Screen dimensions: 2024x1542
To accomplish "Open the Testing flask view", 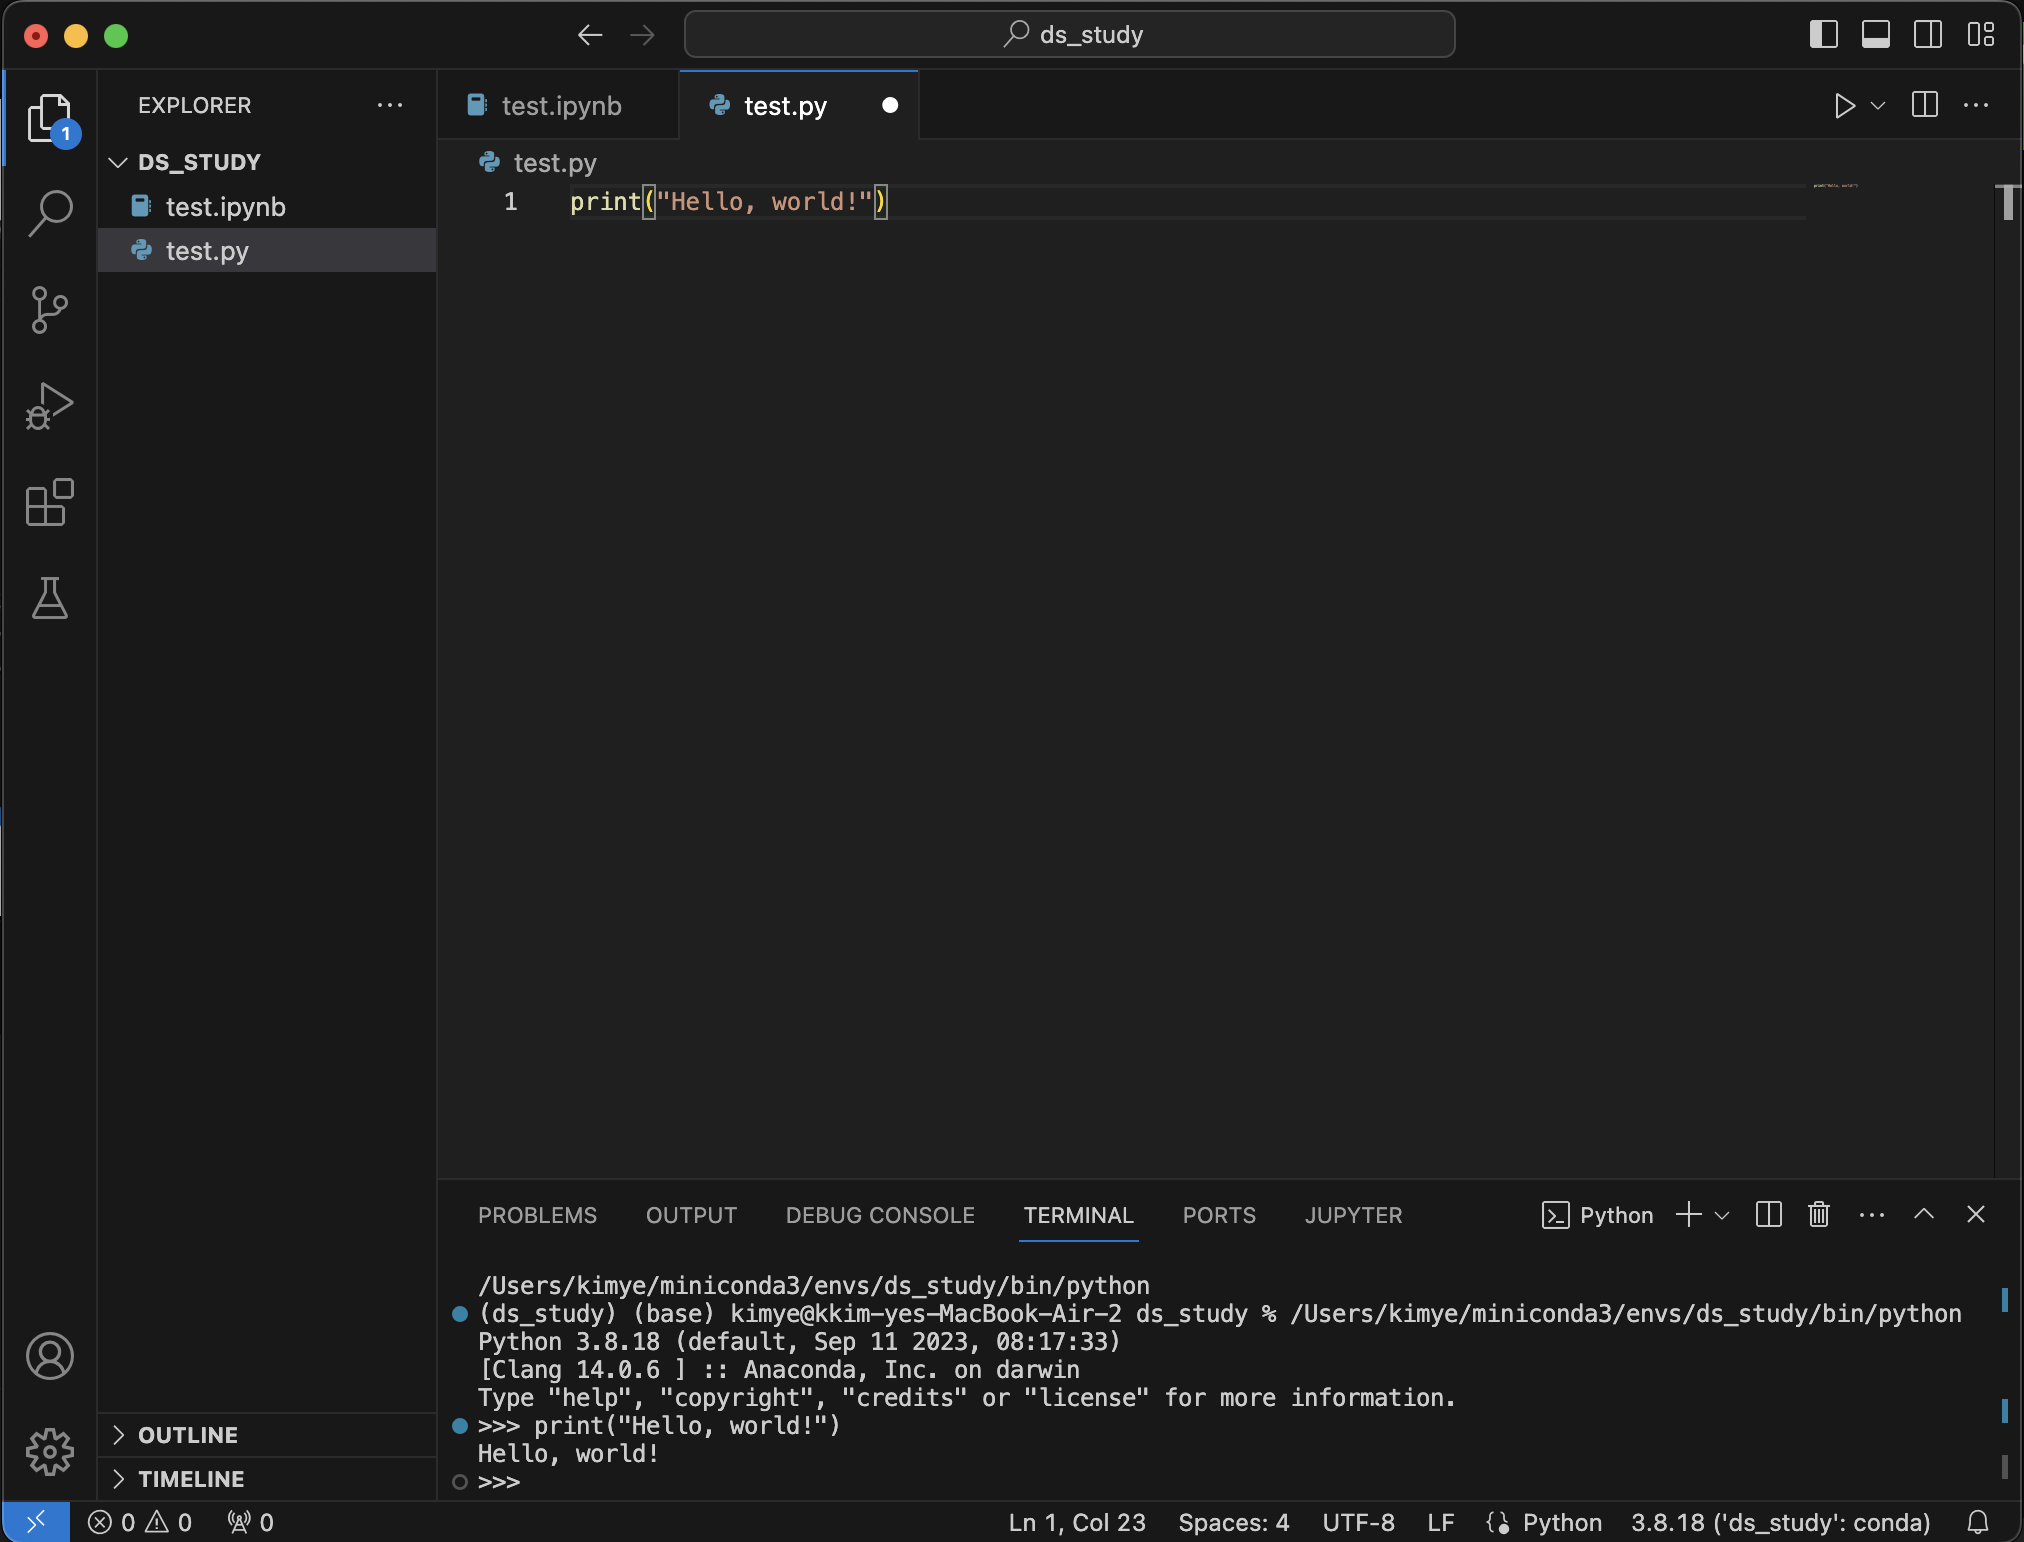I will coord(50,598).
